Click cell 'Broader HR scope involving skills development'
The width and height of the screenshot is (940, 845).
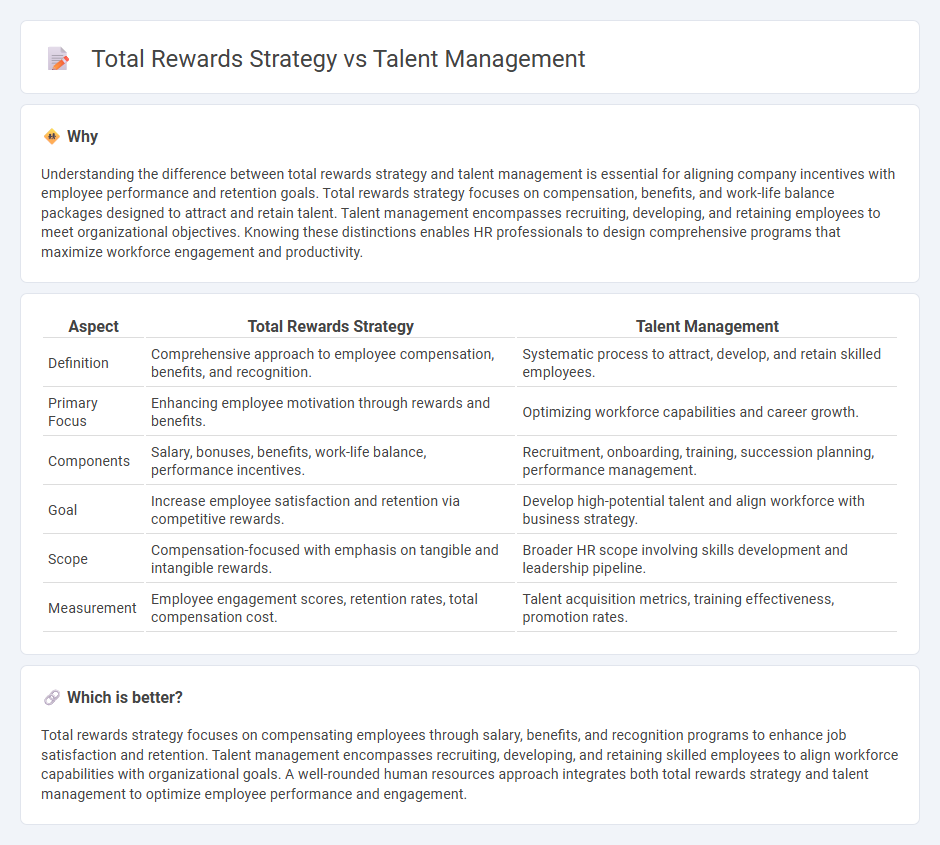tap(707, 559)
